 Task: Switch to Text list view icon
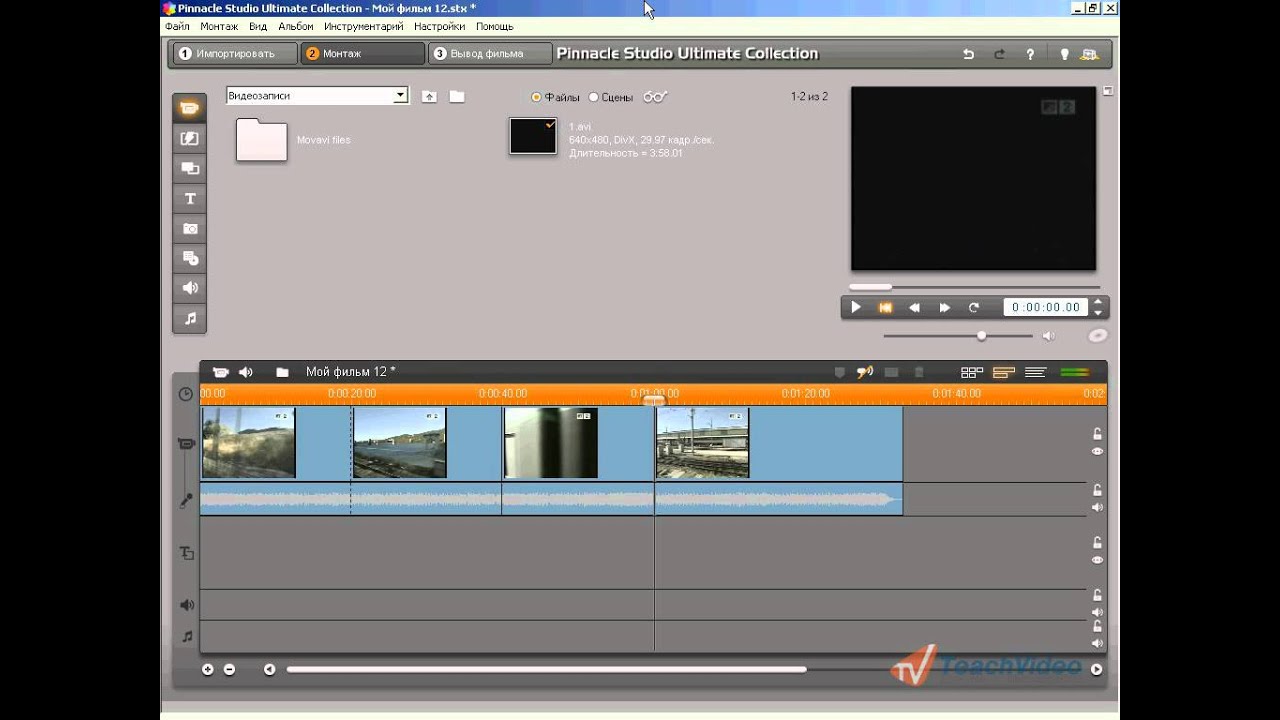[1036, 372]
